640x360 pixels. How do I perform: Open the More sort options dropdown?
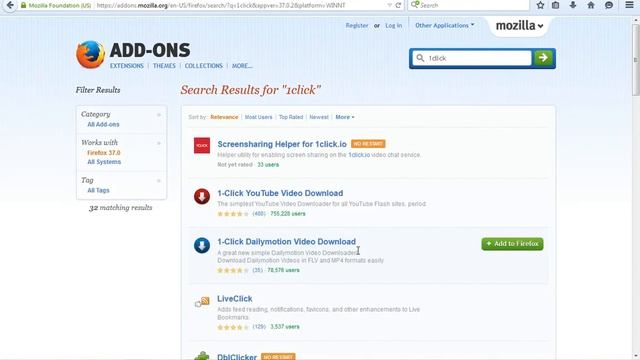point(345,117)
